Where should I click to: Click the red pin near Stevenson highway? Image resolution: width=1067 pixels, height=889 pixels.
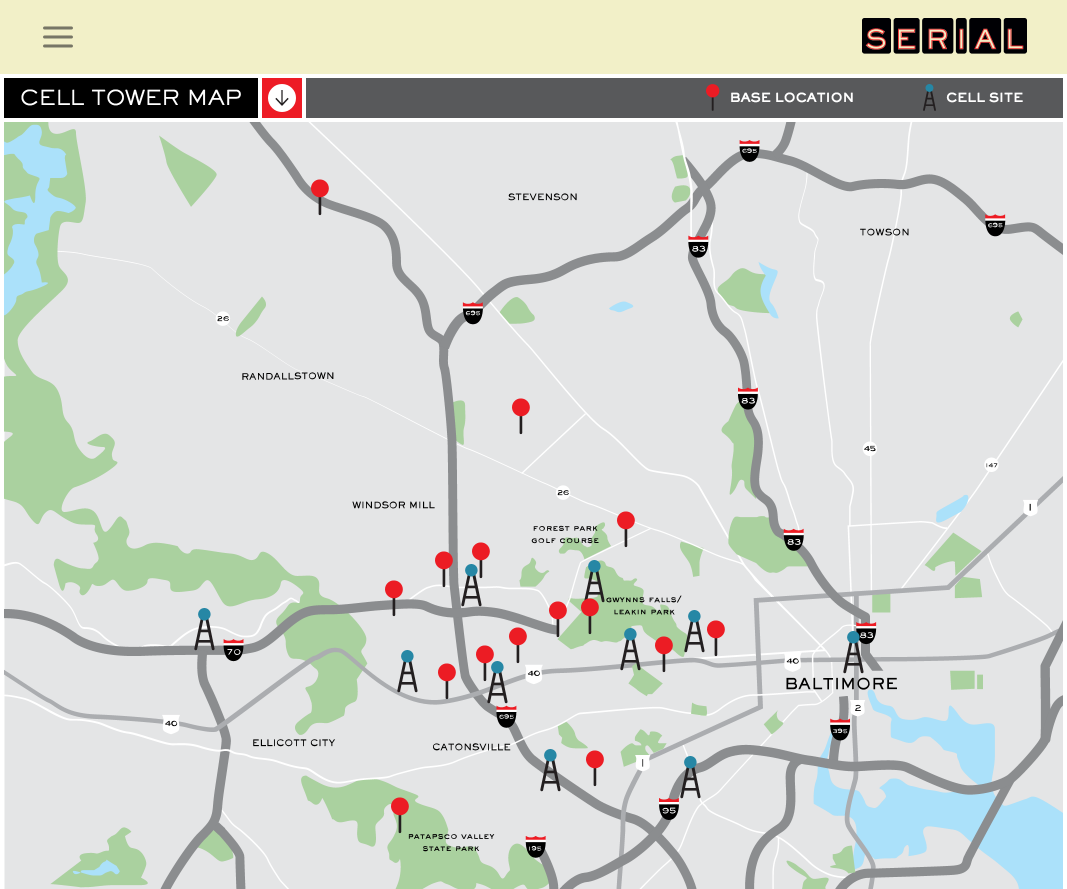(x=320, y=190)
